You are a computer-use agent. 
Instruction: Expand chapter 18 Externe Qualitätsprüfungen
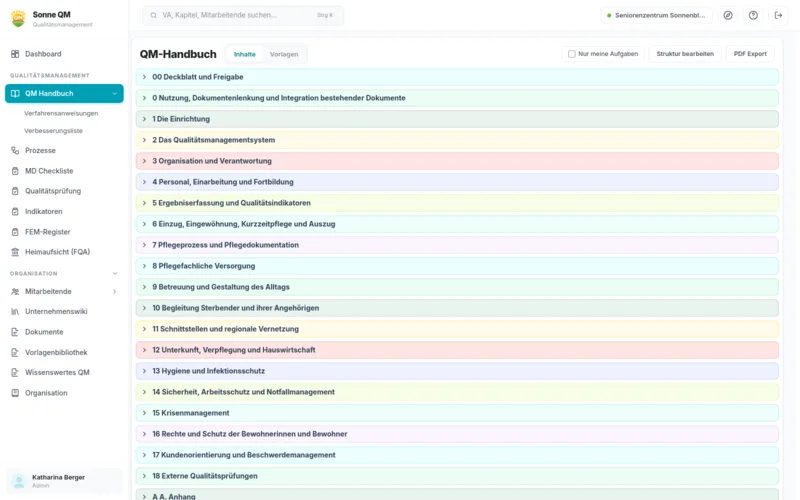coord(144,476)
